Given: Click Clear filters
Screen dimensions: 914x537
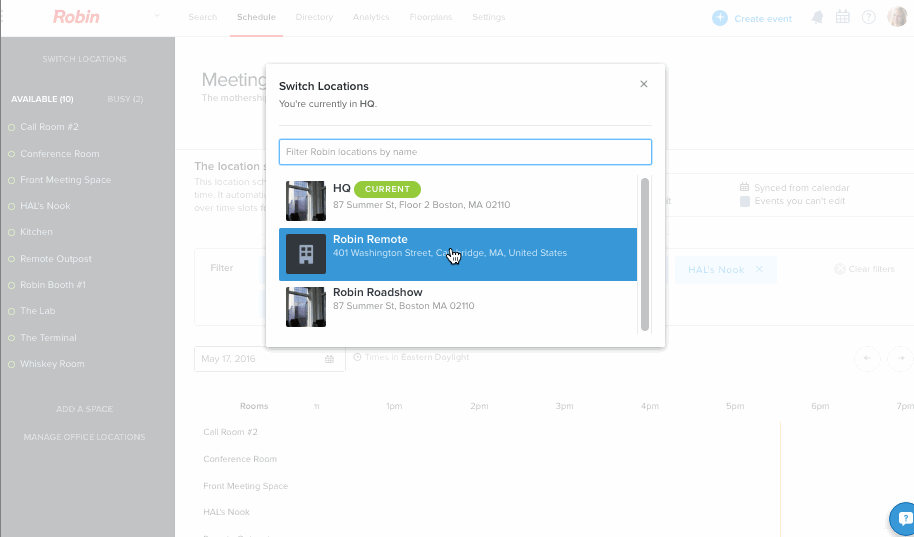Looking at the screenshot, I should [871, 269].
